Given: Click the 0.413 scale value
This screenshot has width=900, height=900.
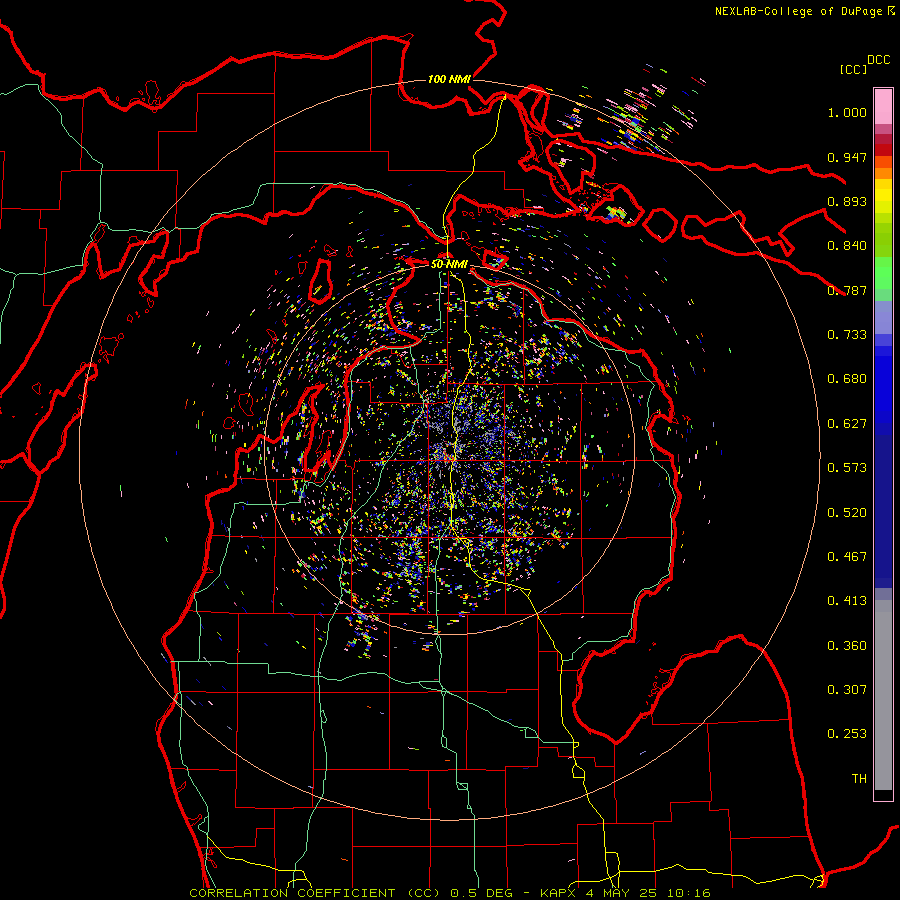Looking at the screenshot, I should (x=847, y=601).
